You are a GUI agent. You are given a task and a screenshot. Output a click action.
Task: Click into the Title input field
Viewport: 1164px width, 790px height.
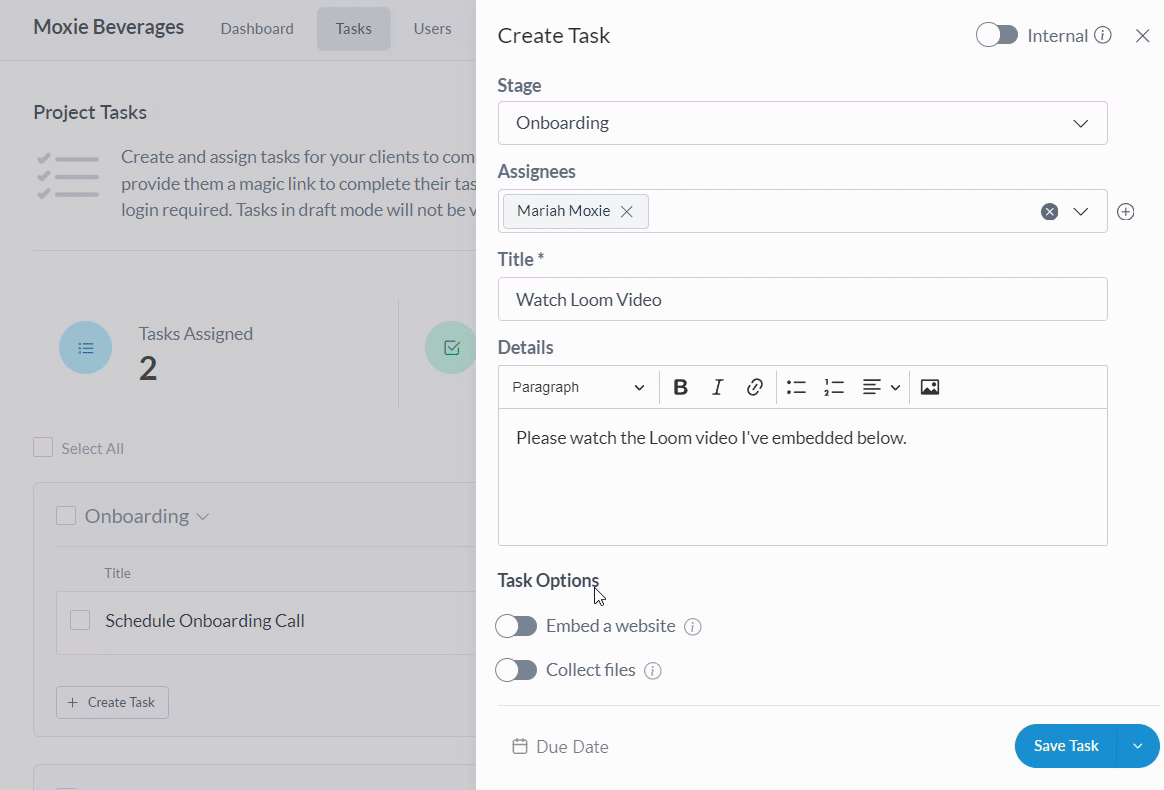click(x=802, y=300)
